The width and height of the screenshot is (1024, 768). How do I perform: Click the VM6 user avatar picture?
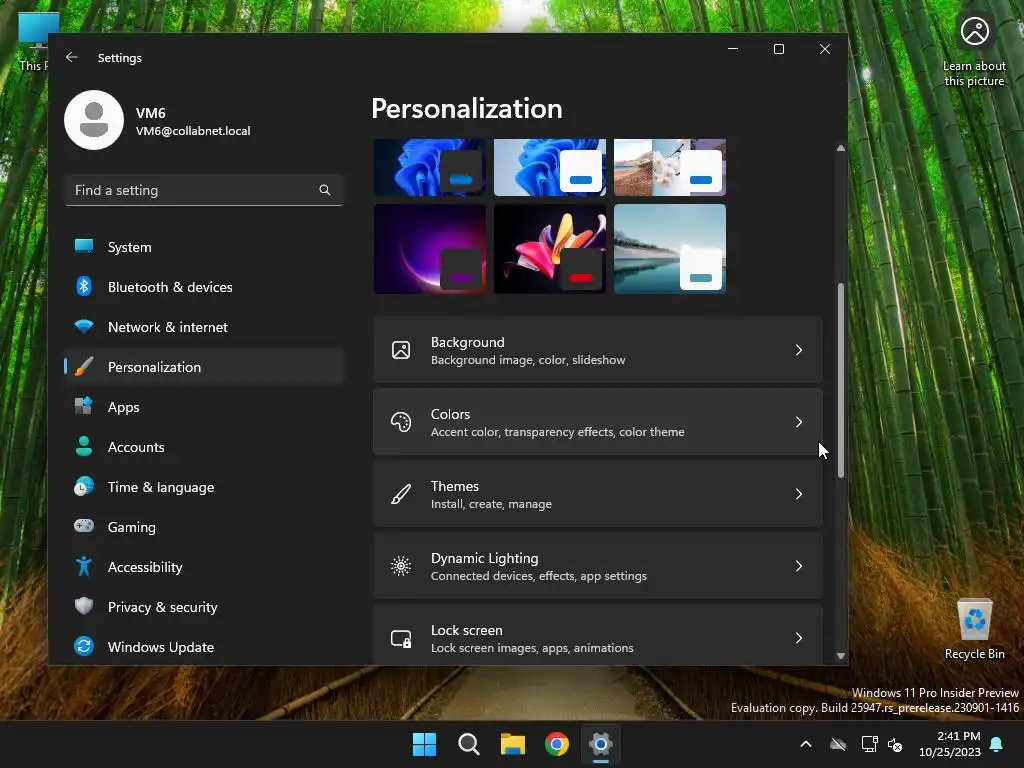click(94, 120)
